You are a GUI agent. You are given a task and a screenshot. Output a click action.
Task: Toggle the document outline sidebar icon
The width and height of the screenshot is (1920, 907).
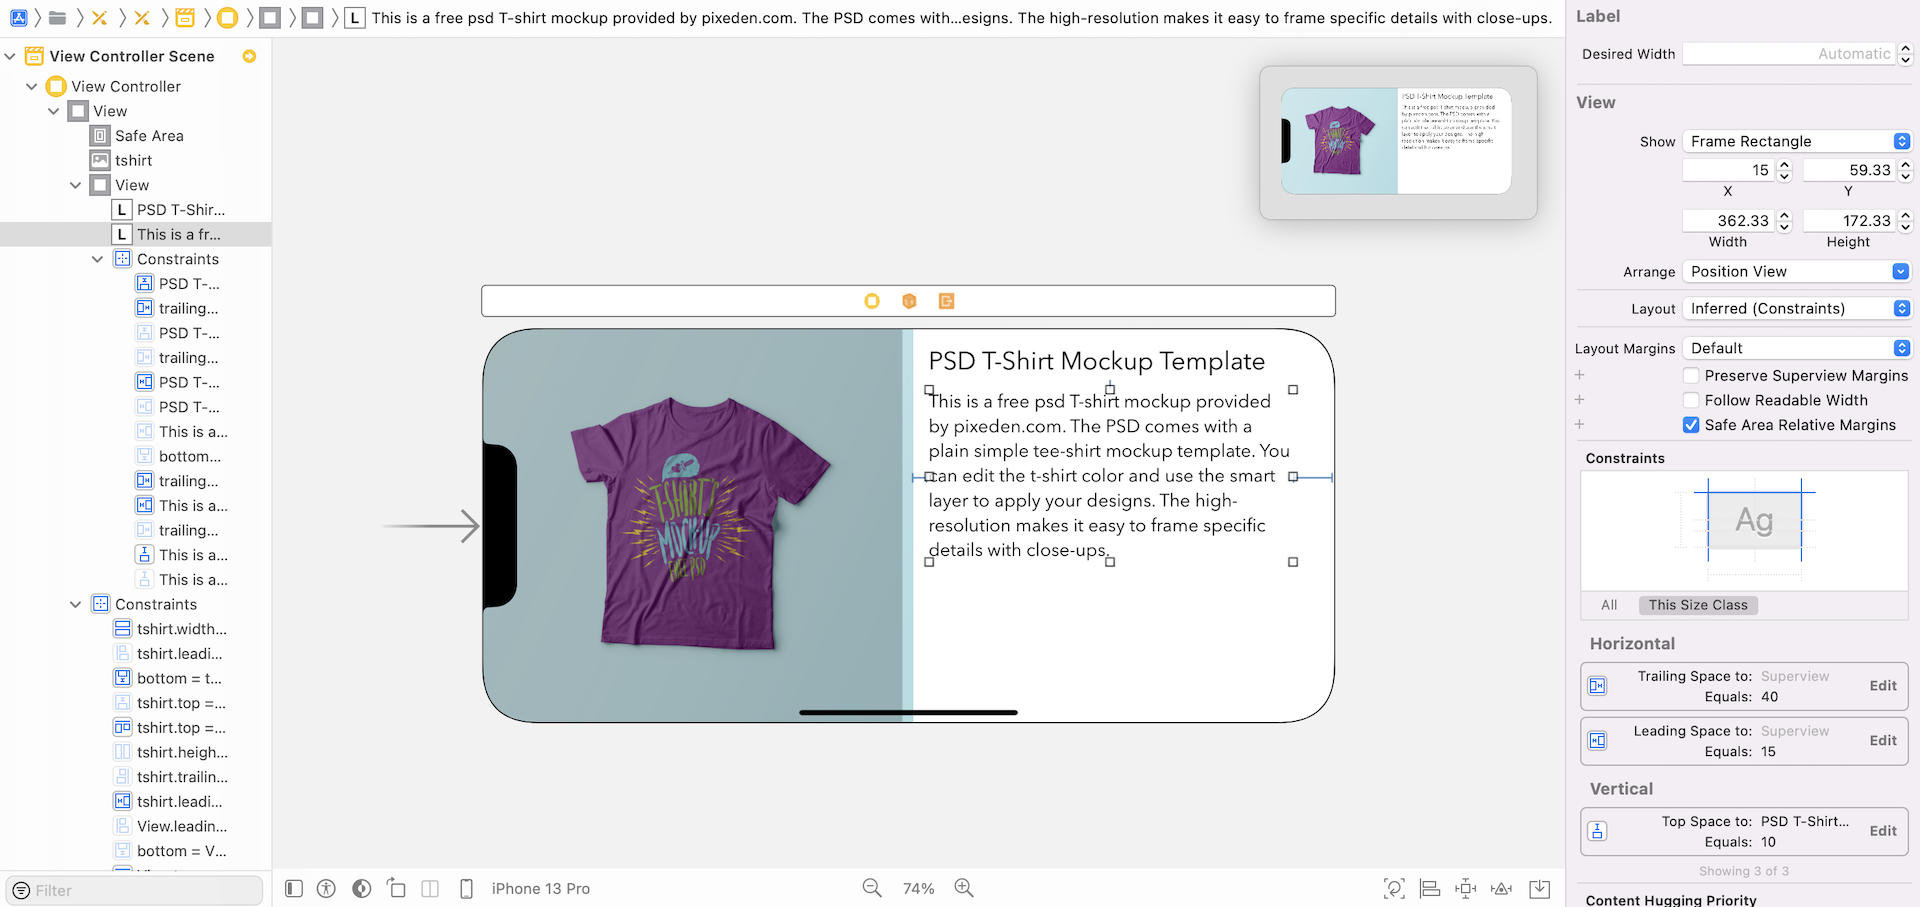pos(294,888)
